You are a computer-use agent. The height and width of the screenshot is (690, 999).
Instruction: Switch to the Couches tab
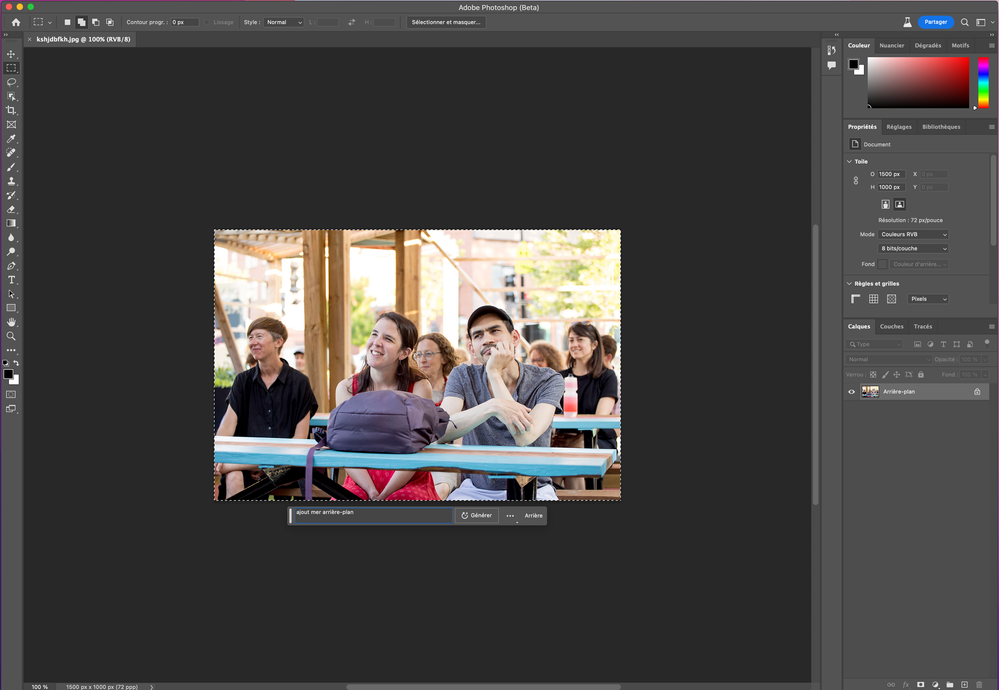tap(891, 326)
